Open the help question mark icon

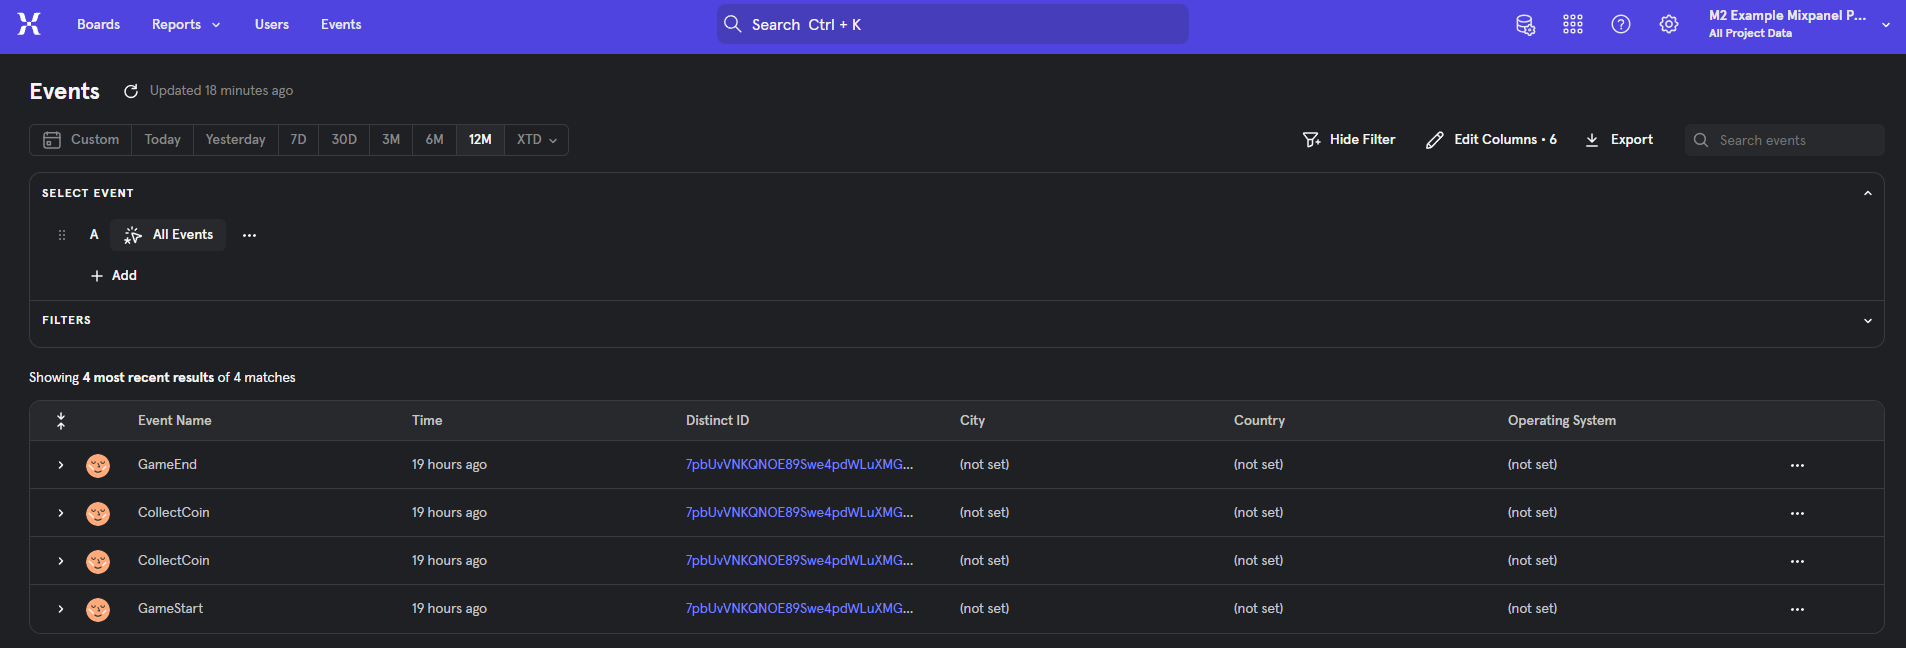coord(1620,25)
